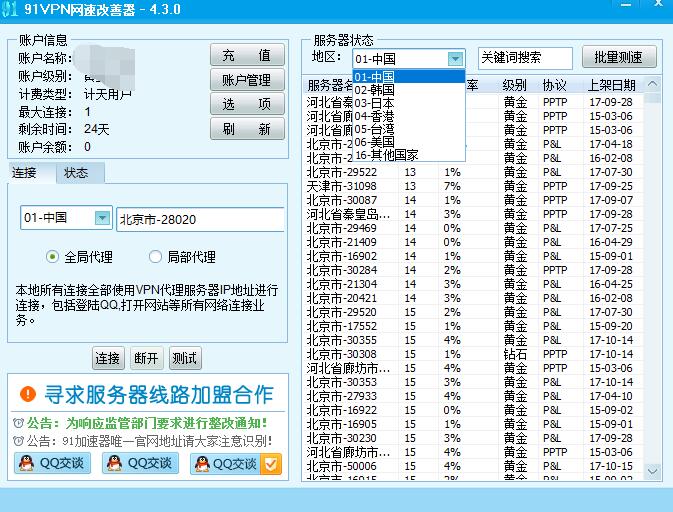The width and height of the screenshot is (673, 512).
Task: Sort by 上架日期 column header
Action: click(611, 85)
